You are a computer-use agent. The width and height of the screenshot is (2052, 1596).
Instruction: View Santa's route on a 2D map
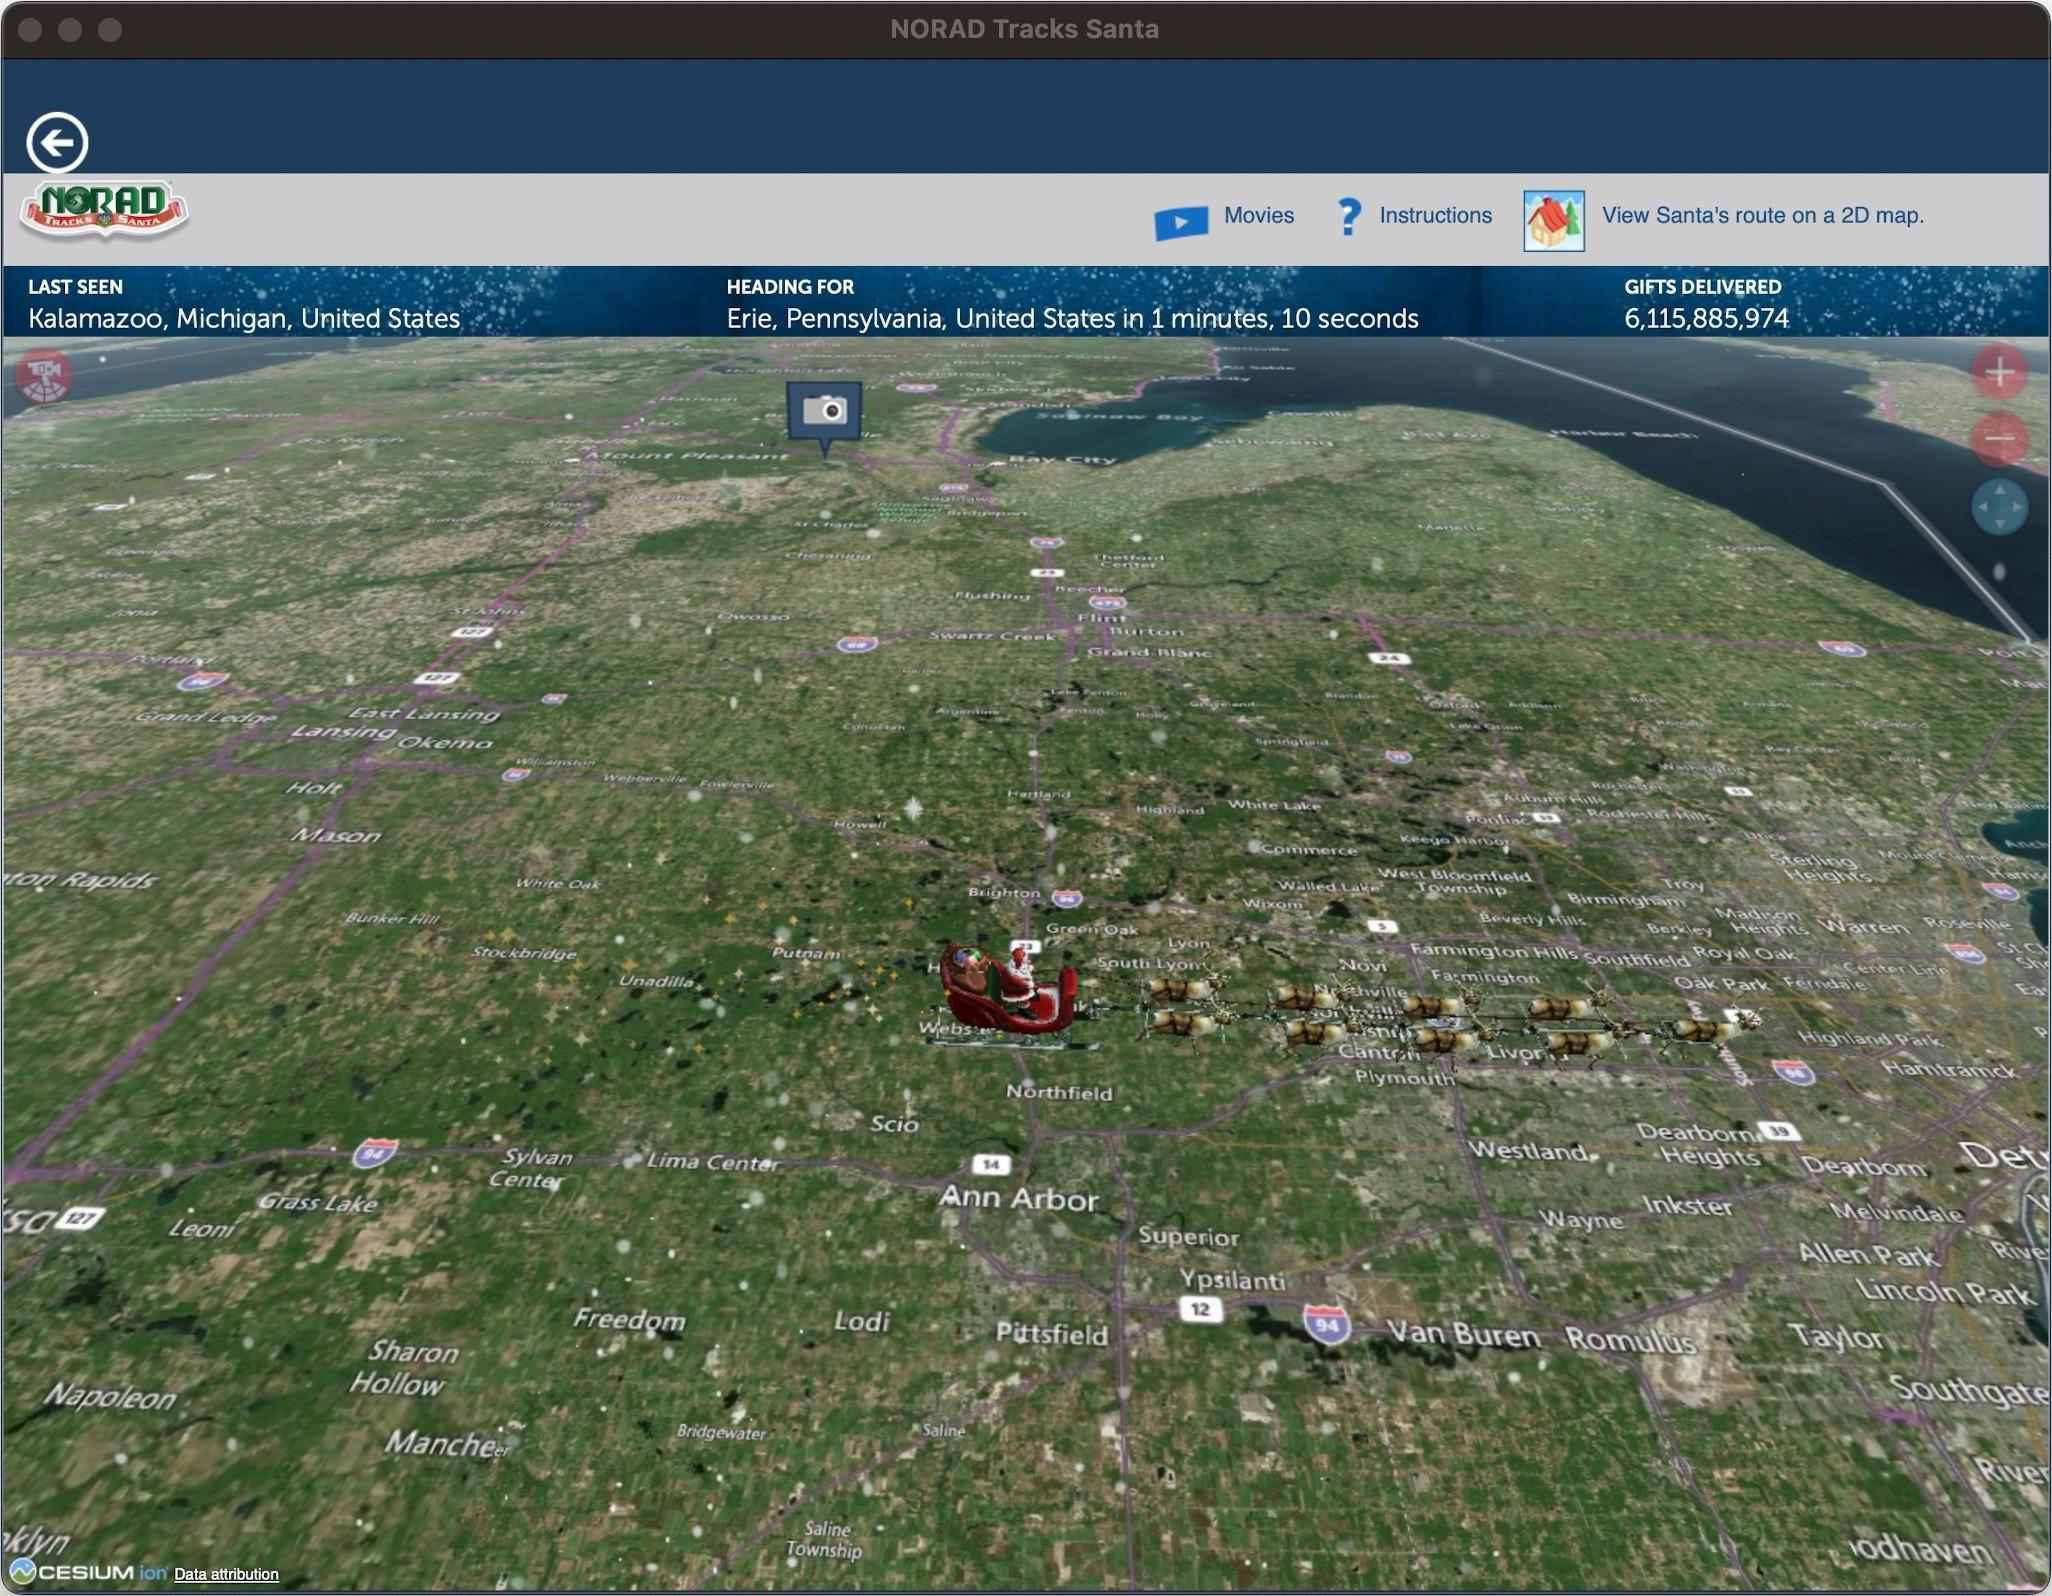[1762, 215]
